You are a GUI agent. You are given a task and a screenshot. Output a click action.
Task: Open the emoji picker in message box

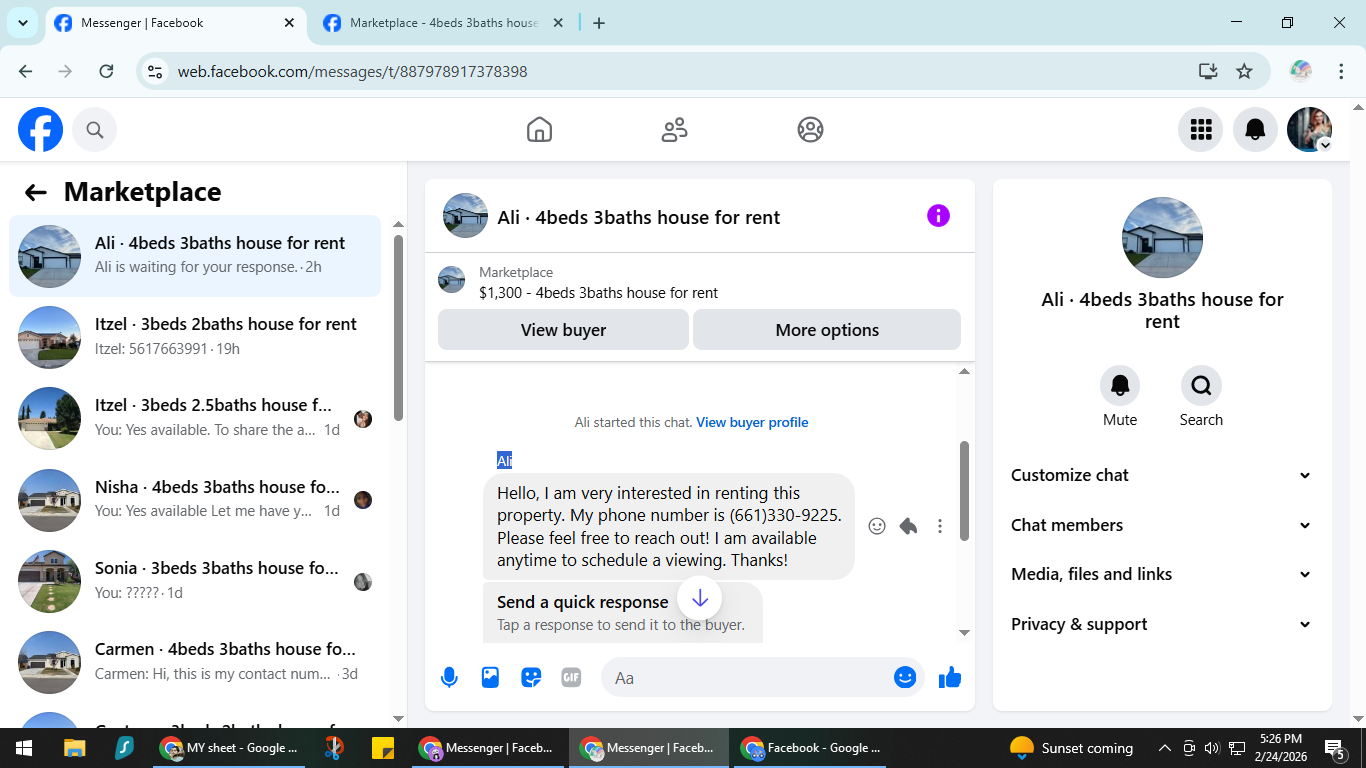pyautogui.click(x=905, y=678)
